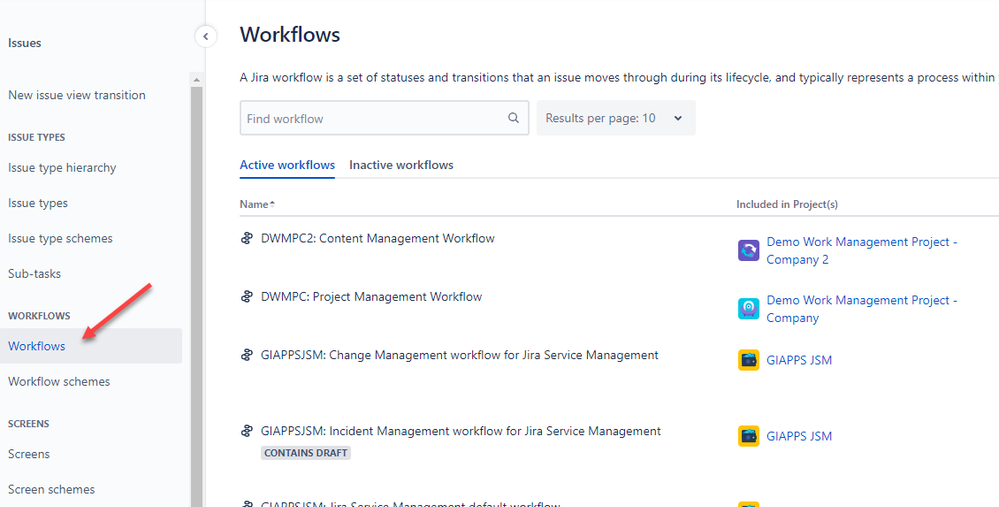Click GIAPPSJSM: Incident Management workflow name
Screen dimensions: 999x507
[461, 431]
